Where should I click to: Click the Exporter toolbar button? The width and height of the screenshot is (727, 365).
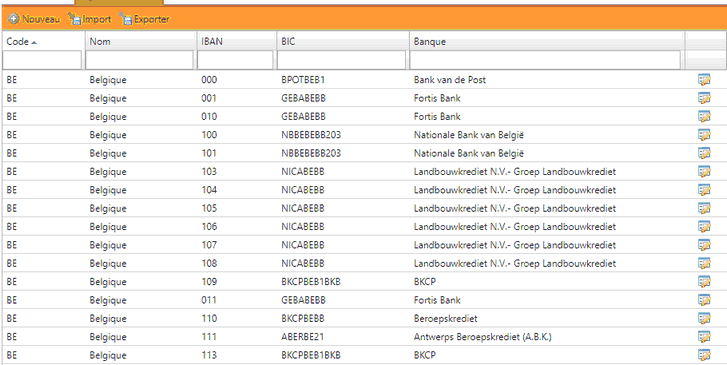[145, 19]
